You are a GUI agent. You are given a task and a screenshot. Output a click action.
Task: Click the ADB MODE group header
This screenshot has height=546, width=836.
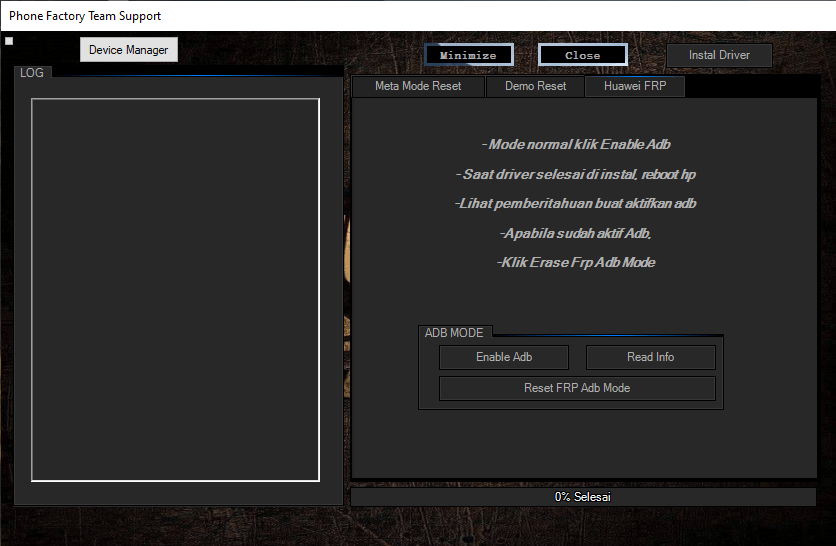(x=454, y=333)
